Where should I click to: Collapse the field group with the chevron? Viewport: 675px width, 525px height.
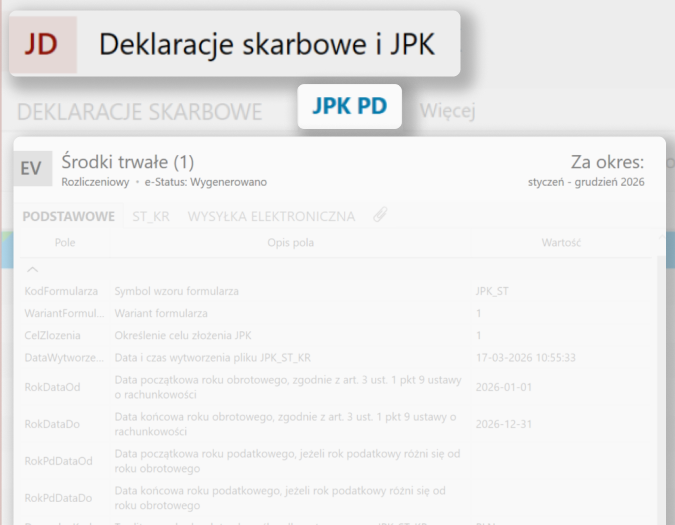pos(32,270)
